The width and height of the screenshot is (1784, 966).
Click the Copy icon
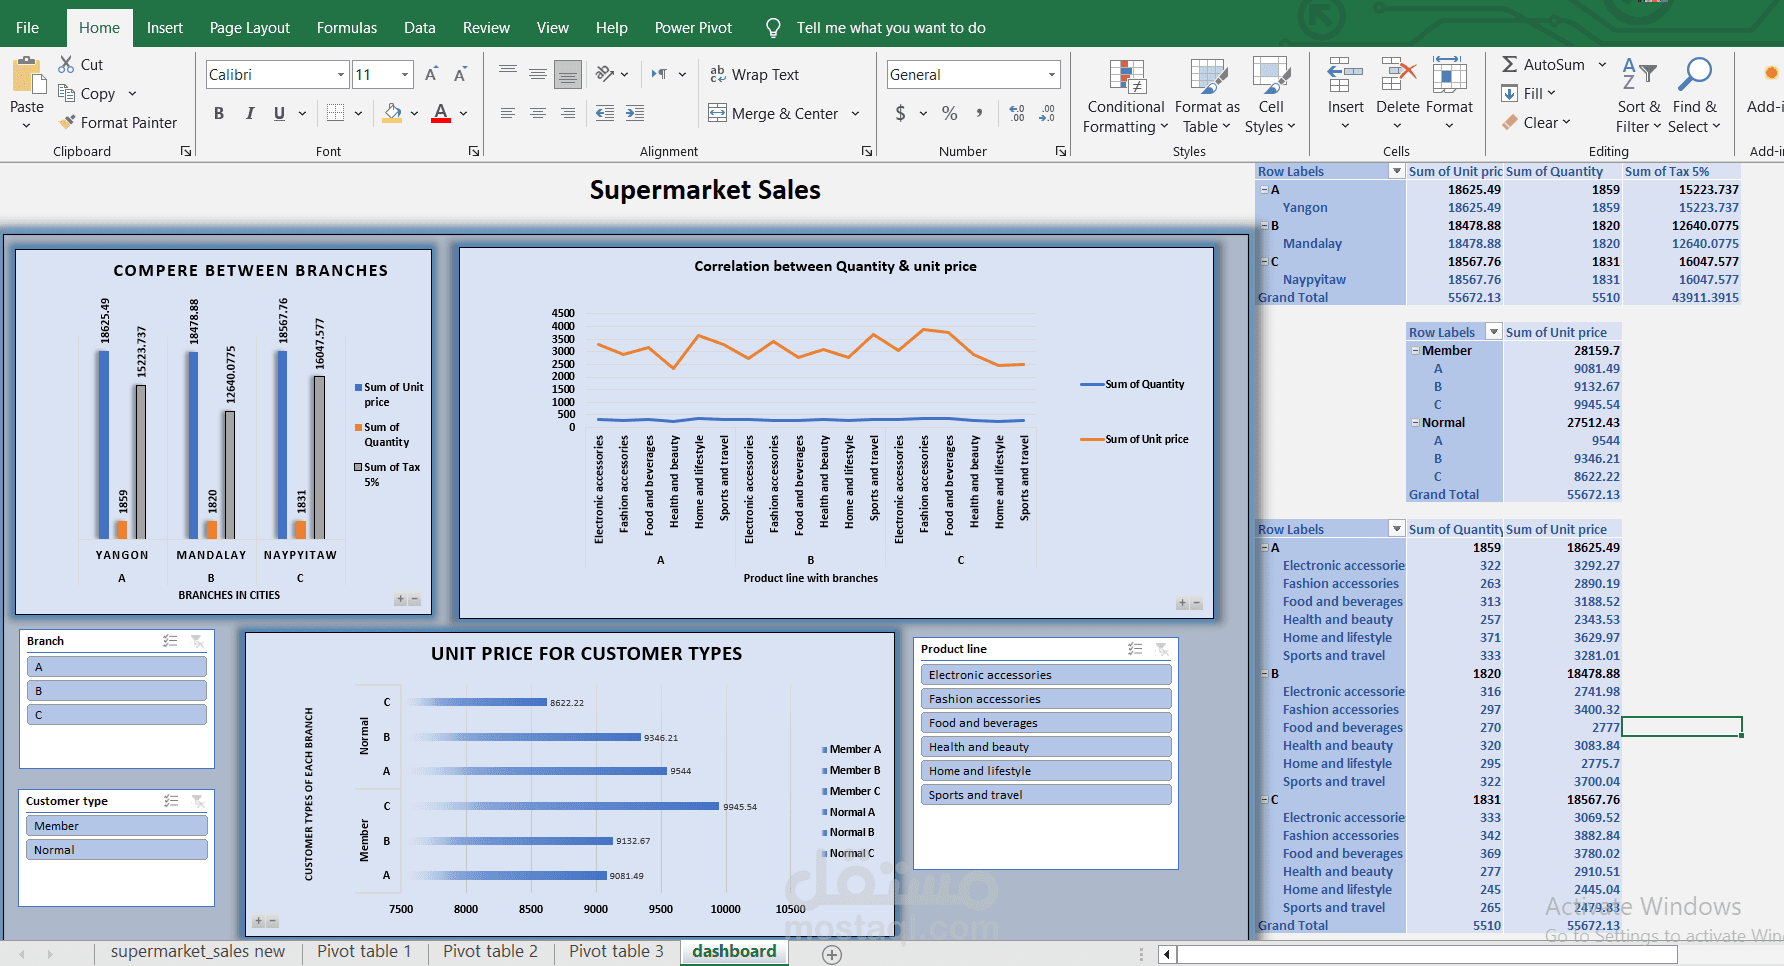click(67, 93)
